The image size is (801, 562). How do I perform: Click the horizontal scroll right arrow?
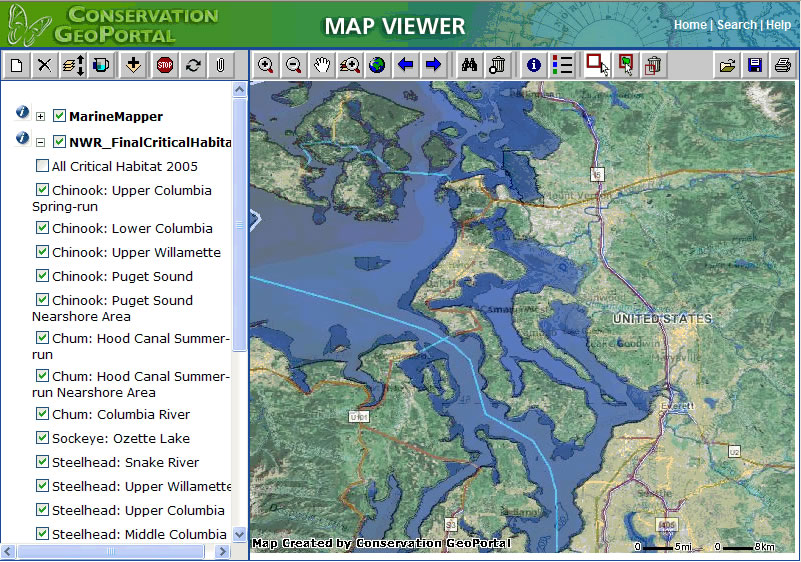pyautogui.click(x=222, y=551)
